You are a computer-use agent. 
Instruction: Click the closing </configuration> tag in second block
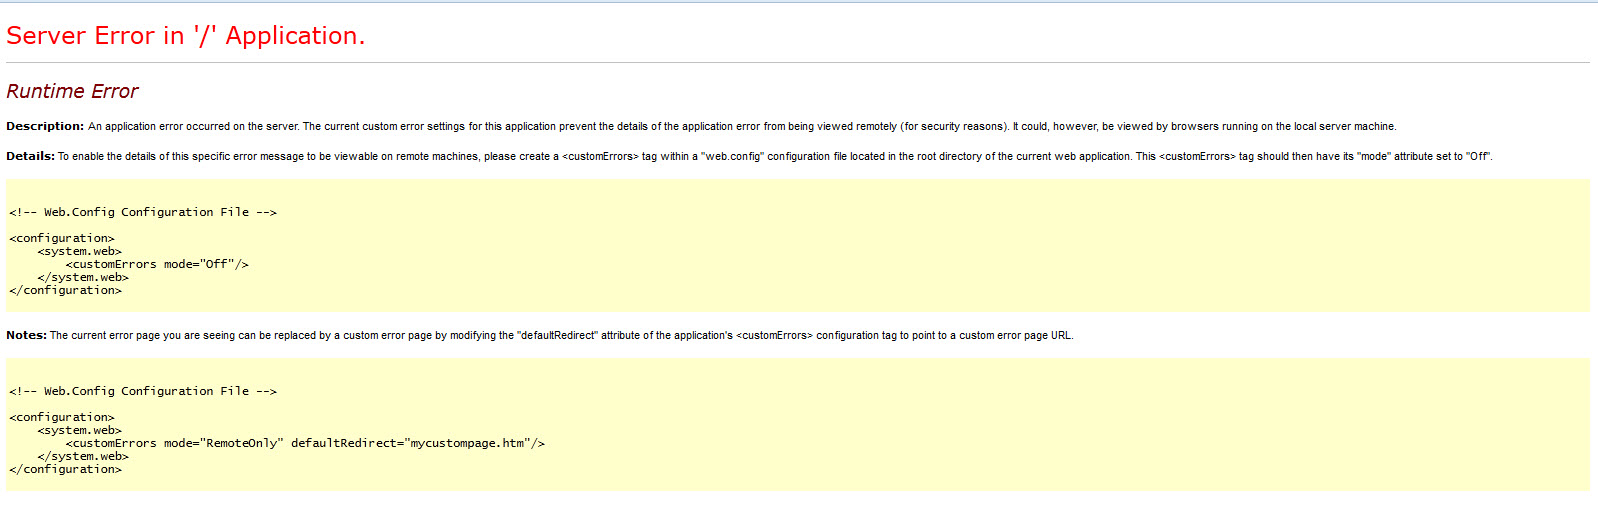(x=65, y=469)
